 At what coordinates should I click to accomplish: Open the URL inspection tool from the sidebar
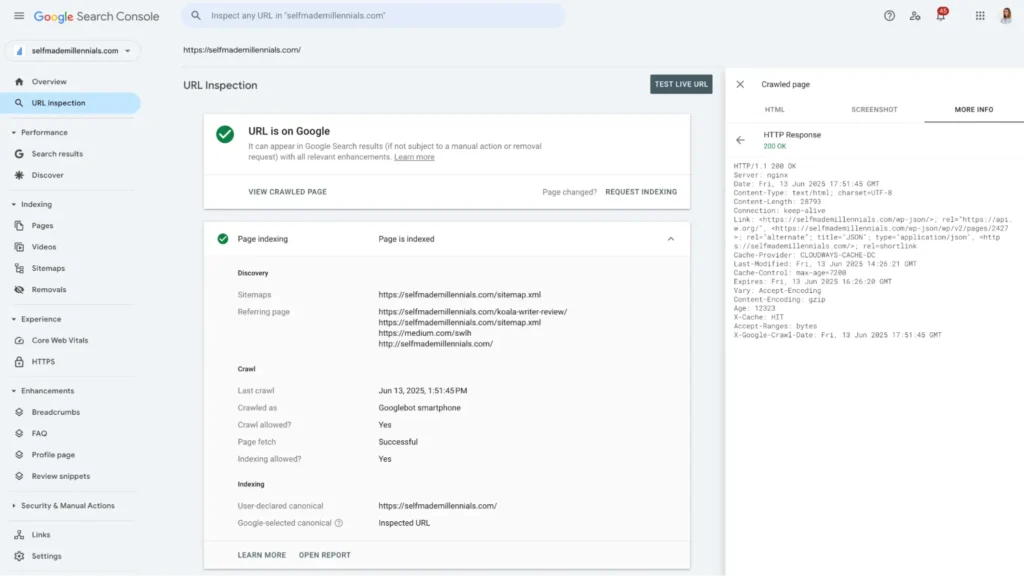pyautogui.click(x=60, y=103)
